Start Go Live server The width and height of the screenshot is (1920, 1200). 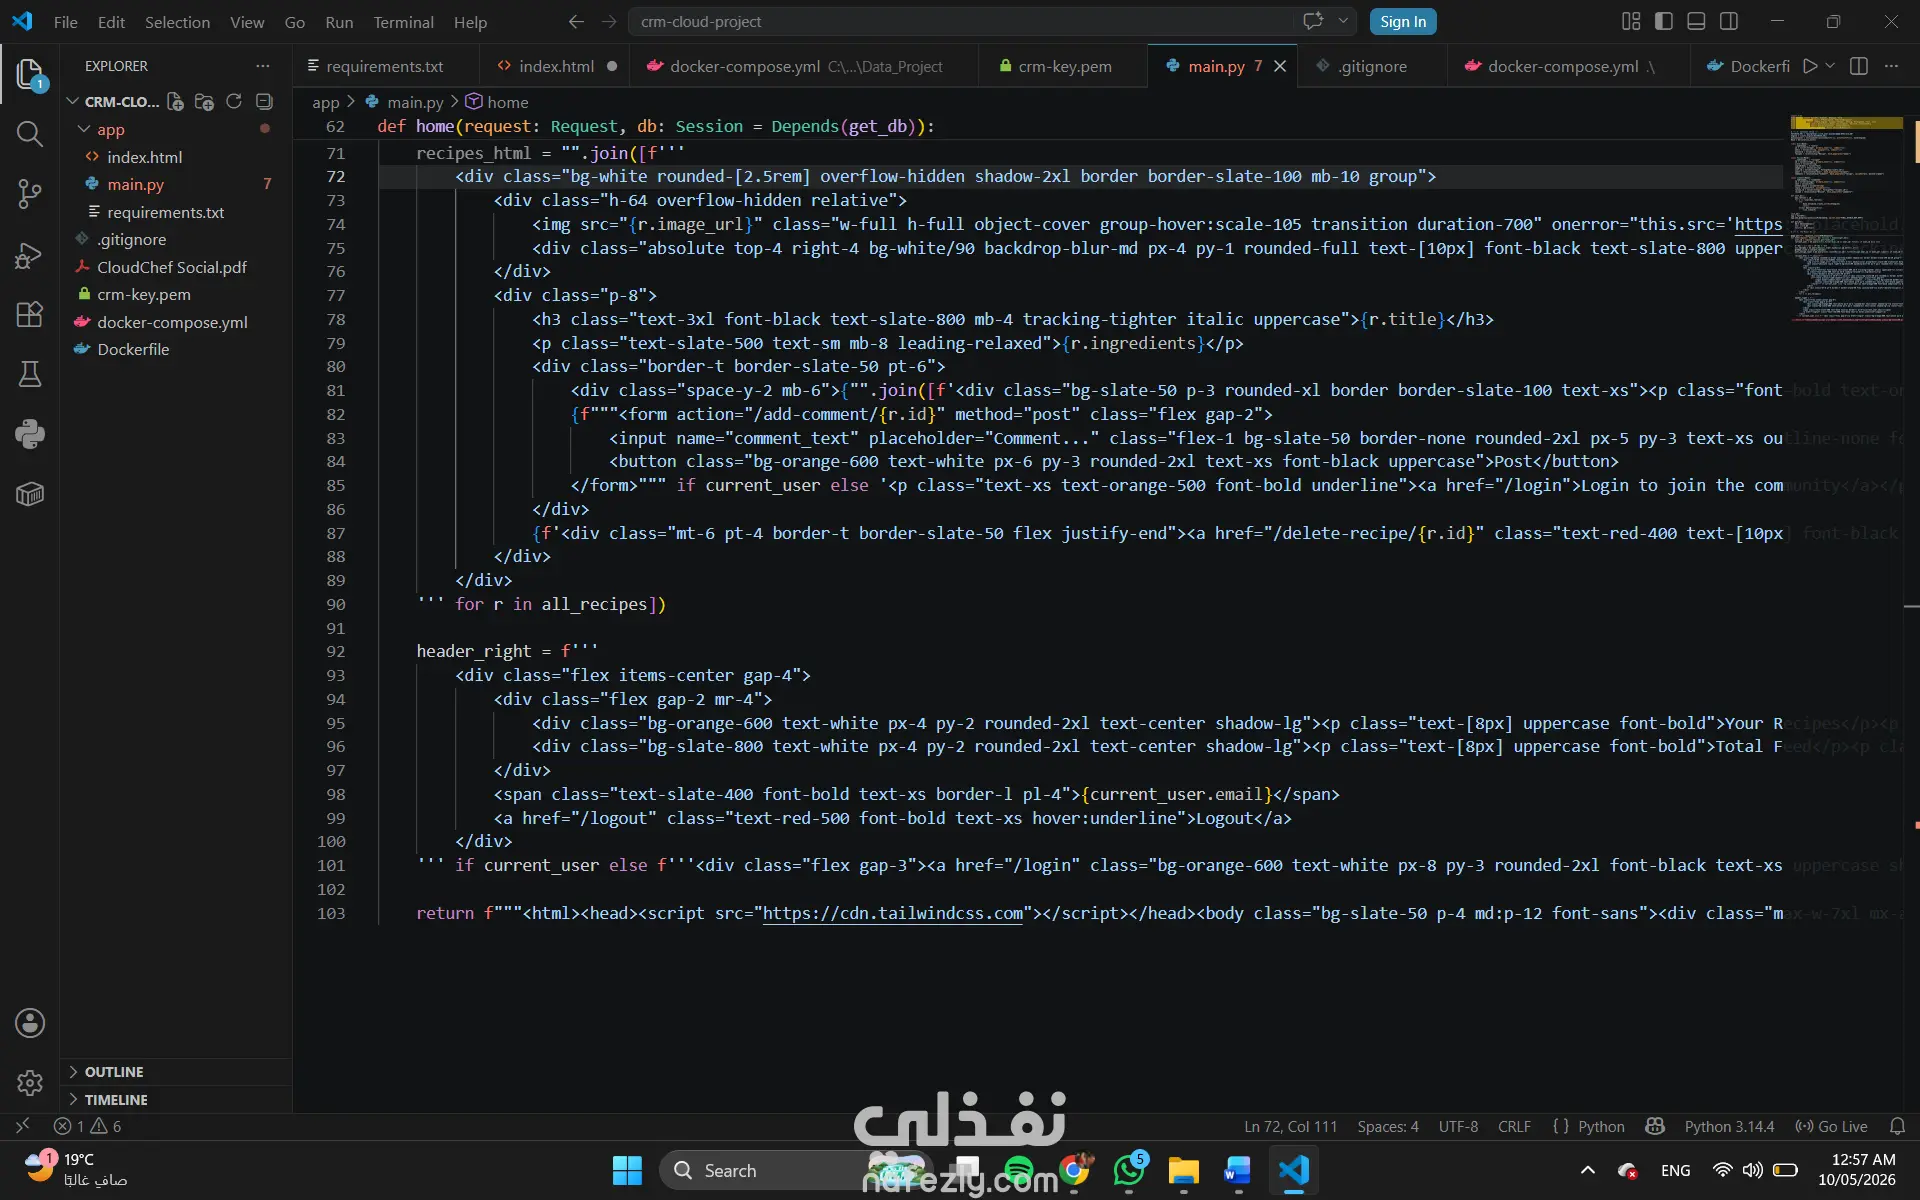coord(1831,1126)
